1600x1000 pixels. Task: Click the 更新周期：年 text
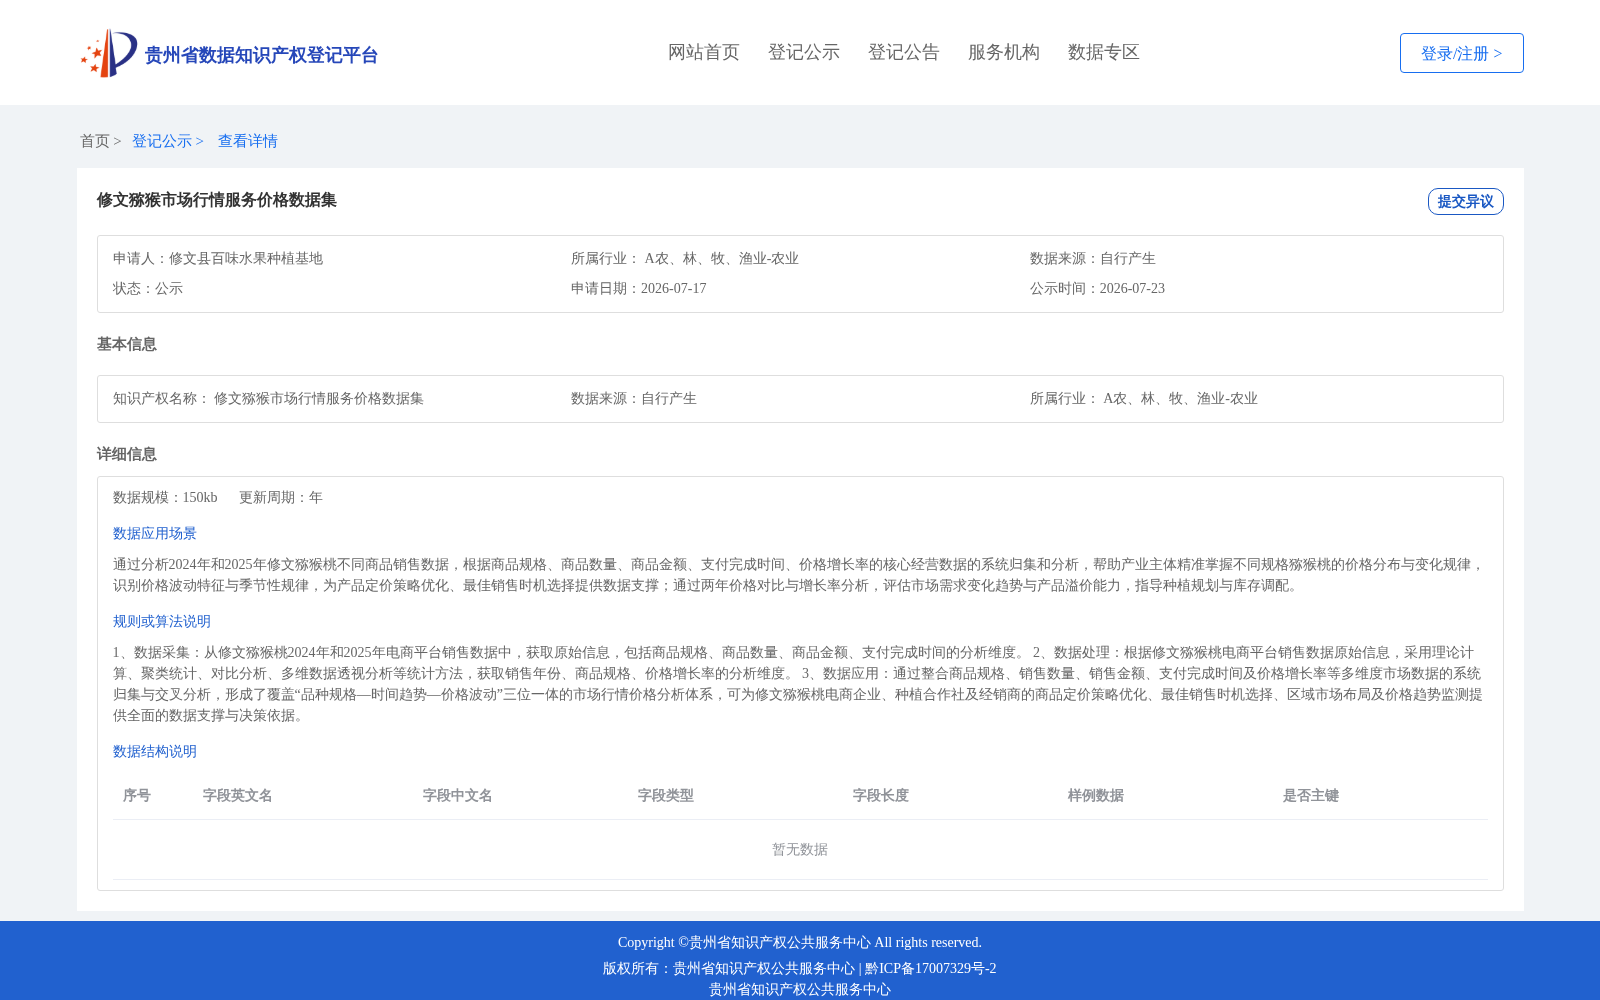(x=281, y=497)
